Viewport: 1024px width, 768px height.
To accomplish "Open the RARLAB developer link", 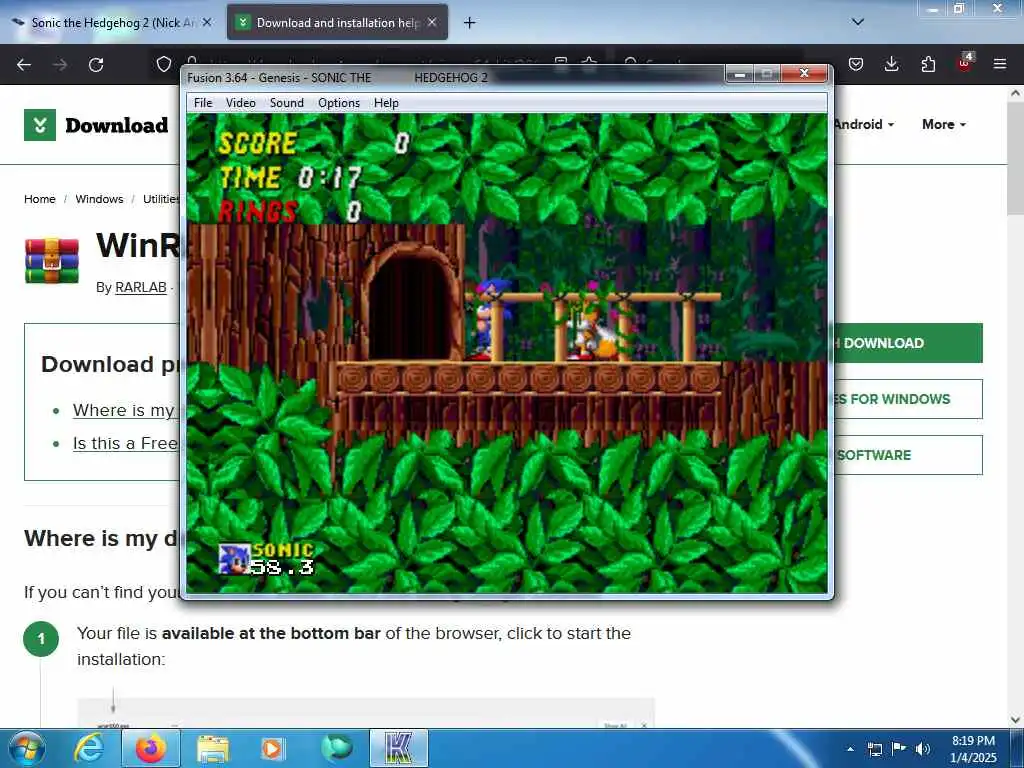I will point(140,287).
